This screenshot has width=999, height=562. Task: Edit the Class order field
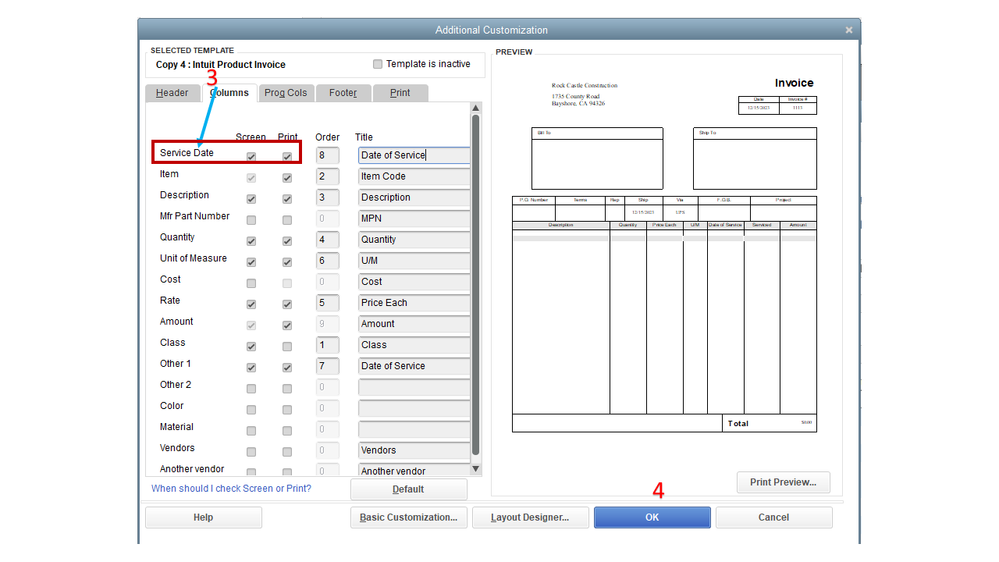(x=327, y=345)
